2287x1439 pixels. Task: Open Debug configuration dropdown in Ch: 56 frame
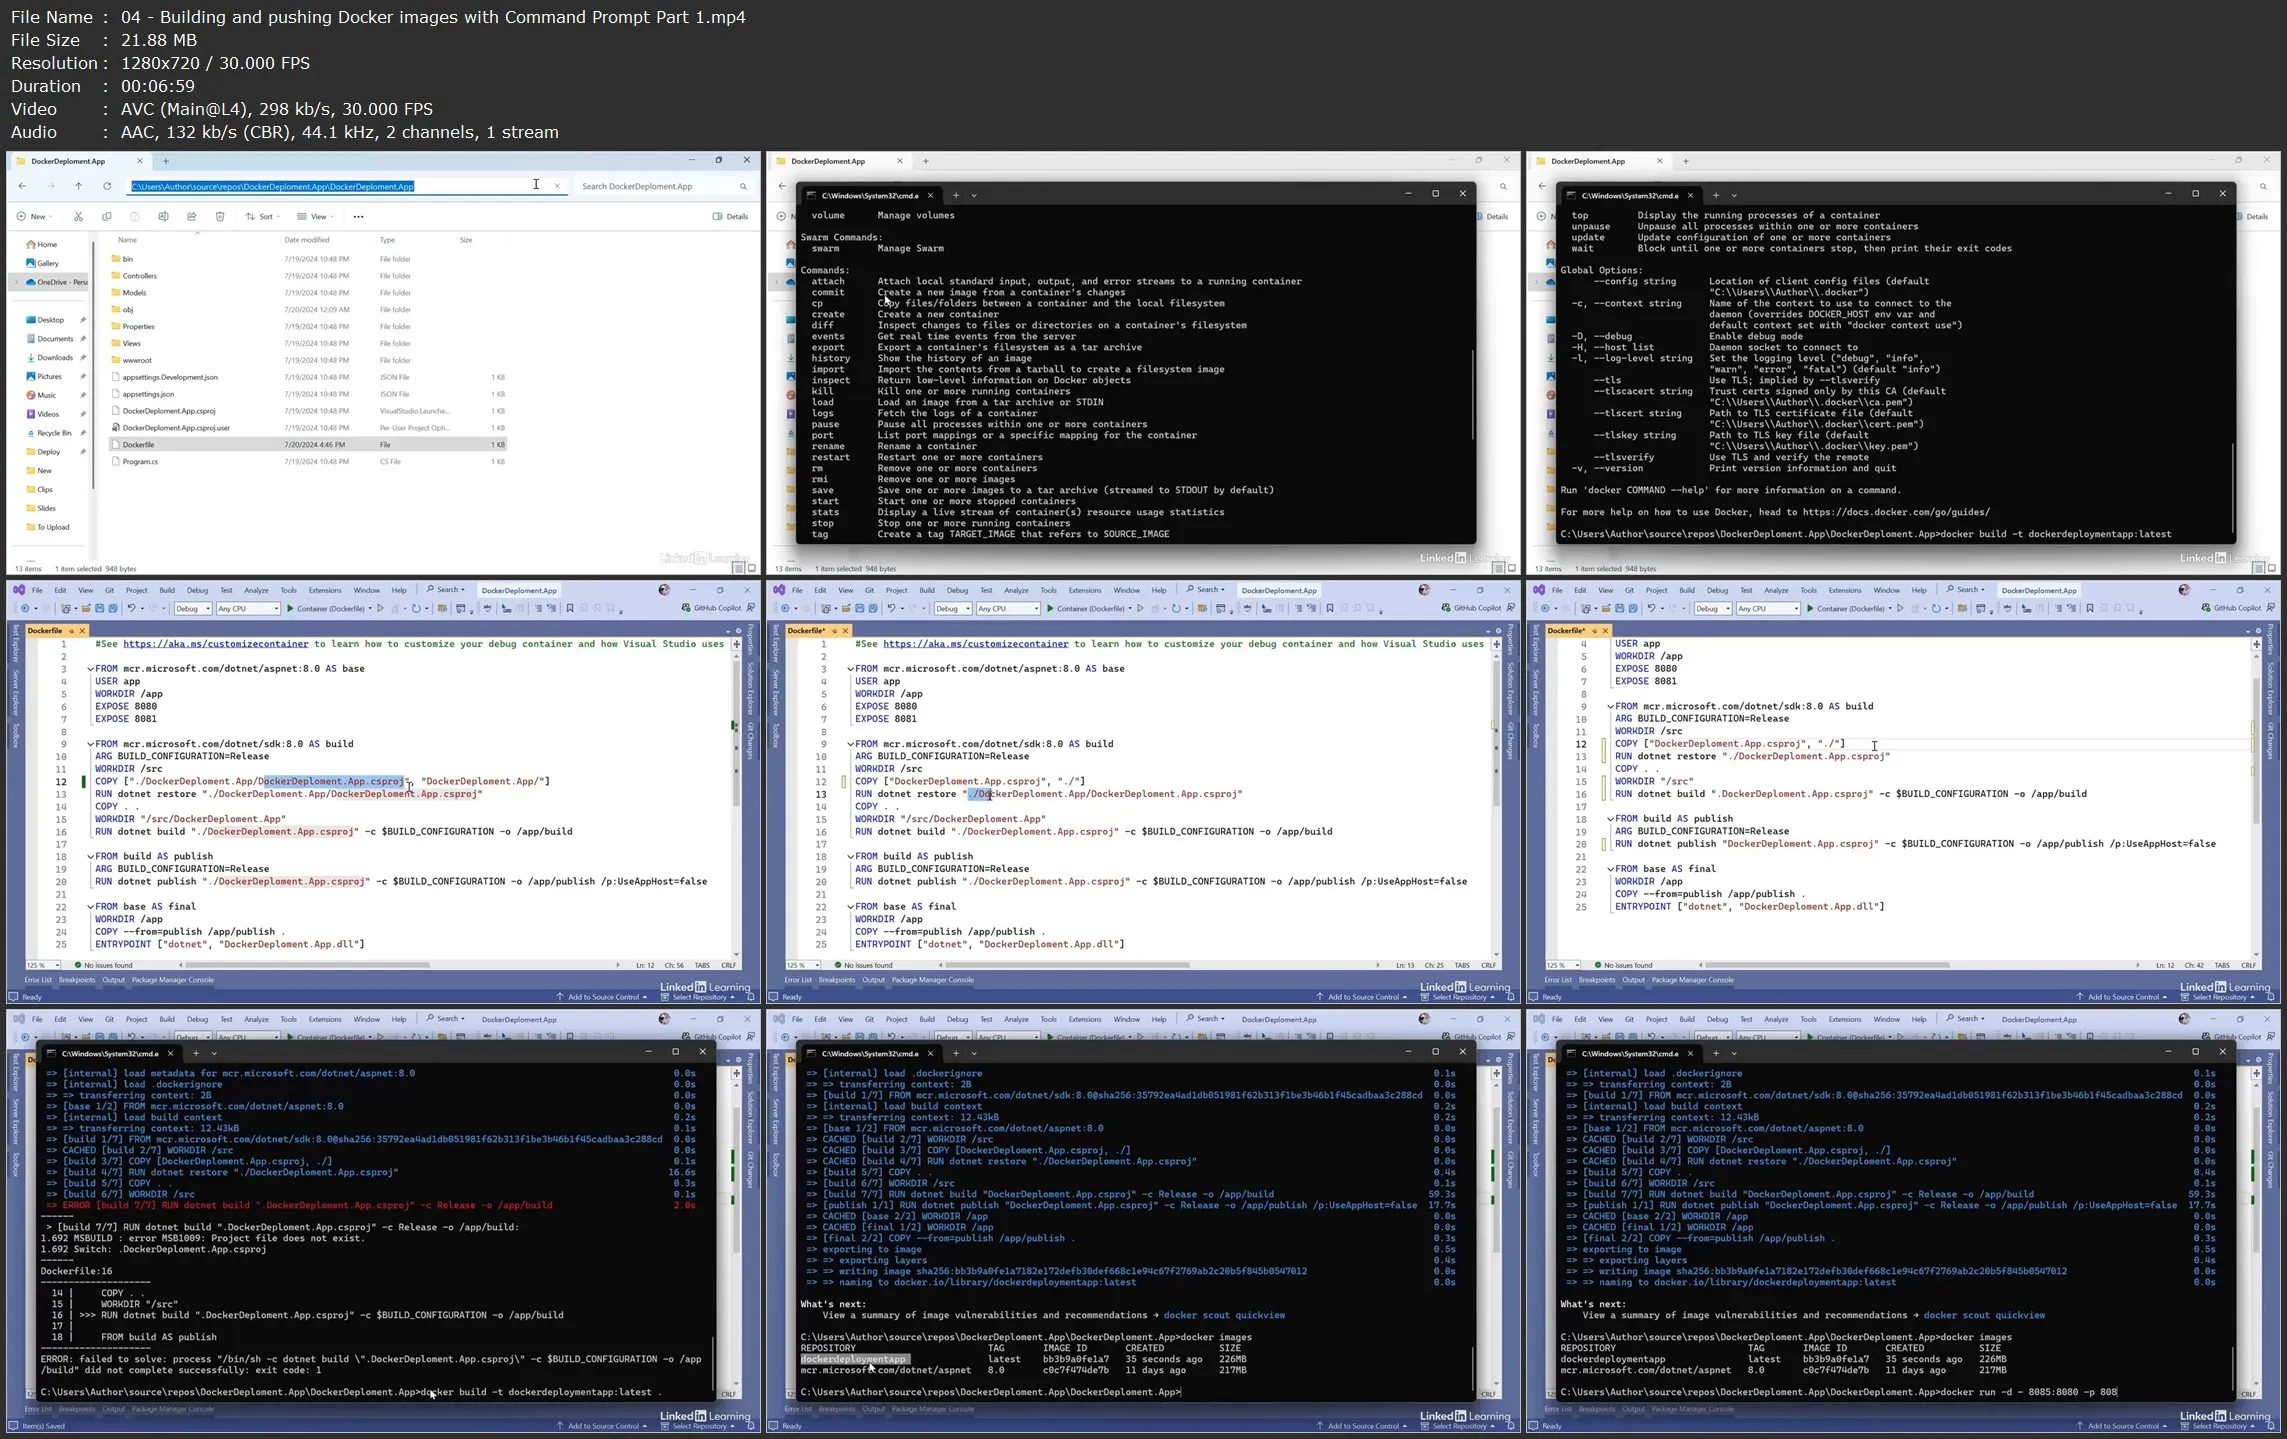pyautogui.click(x=192, y=608)
